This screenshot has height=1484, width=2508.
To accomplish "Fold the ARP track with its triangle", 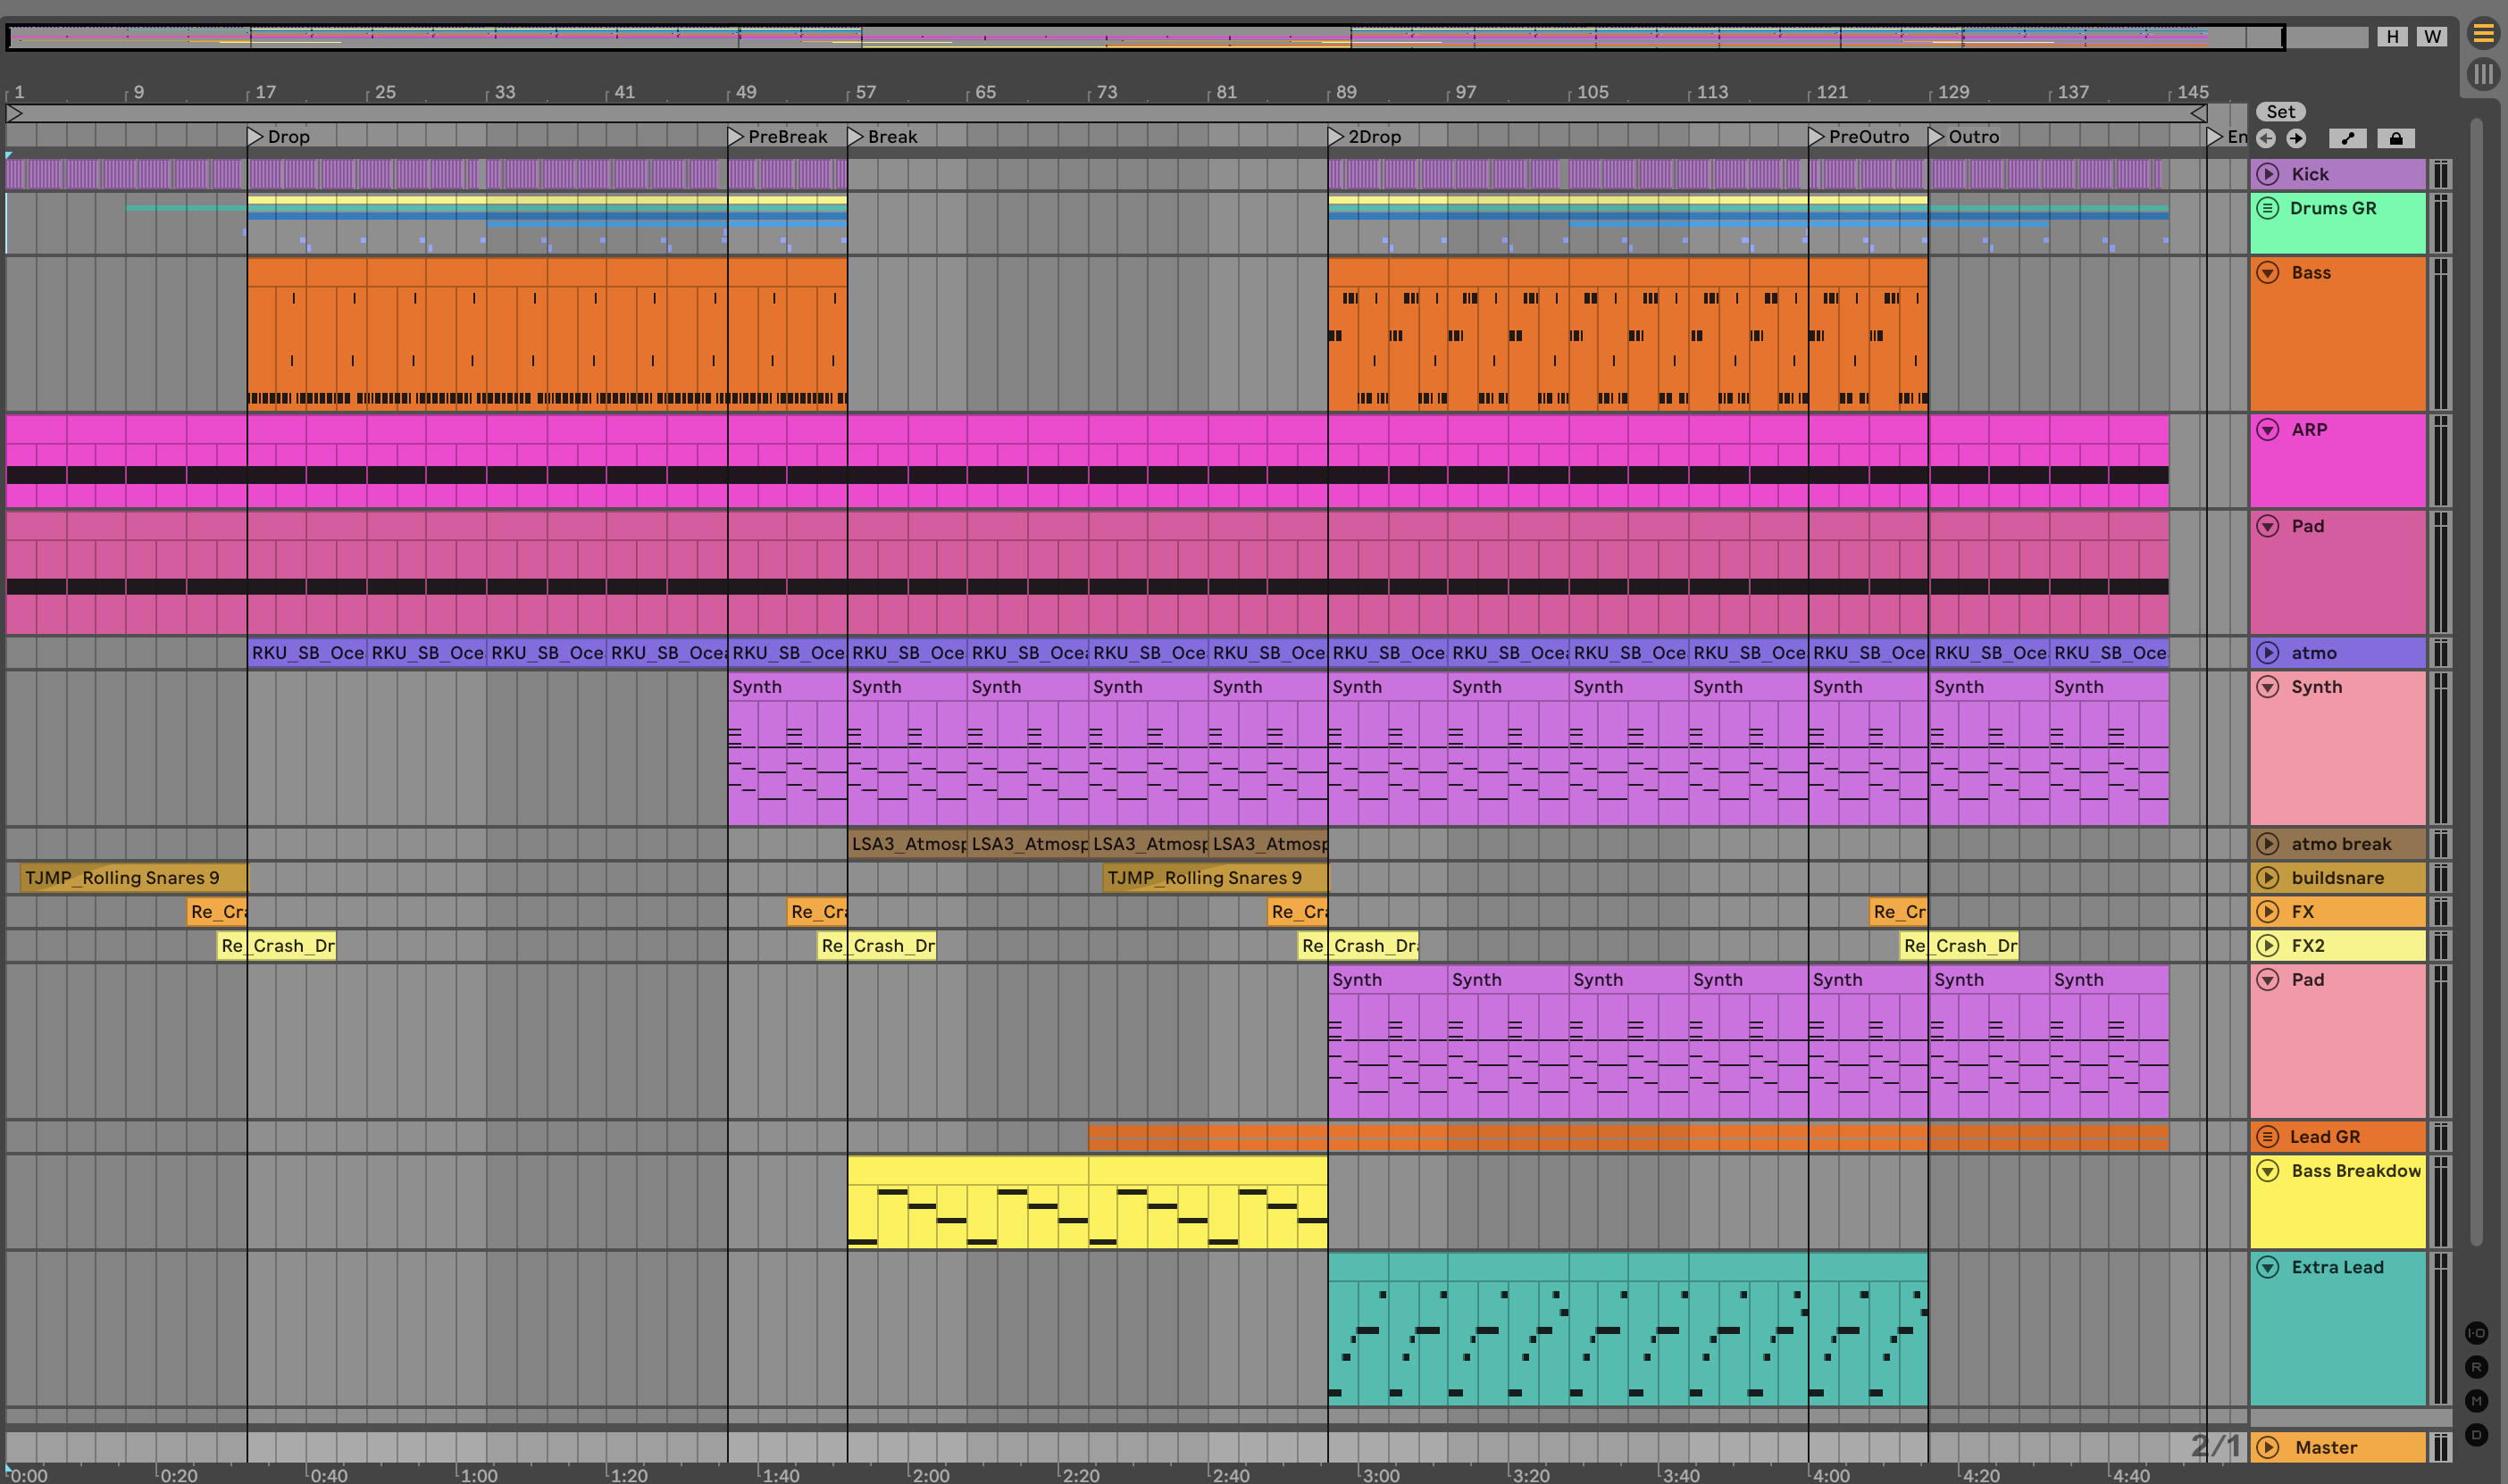I will coord(2268,430).
